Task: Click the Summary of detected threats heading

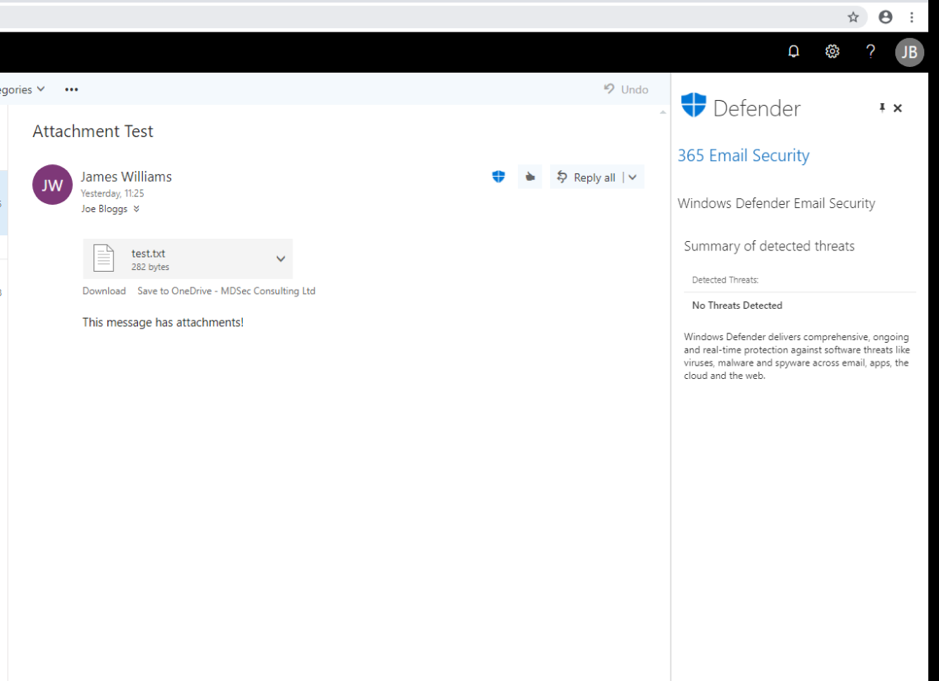Action: (769, 246)
